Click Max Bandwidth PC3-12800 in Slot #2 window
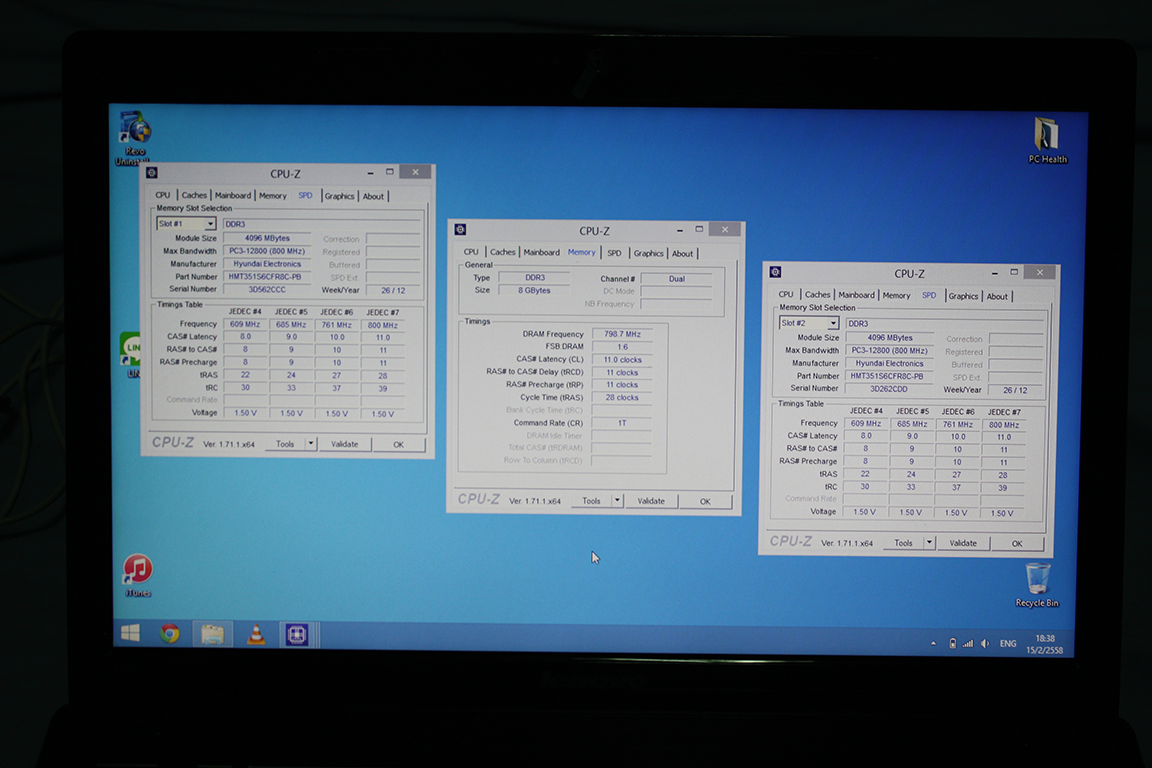The width and height of the screenshot is (1152, 768). point(889,351)
